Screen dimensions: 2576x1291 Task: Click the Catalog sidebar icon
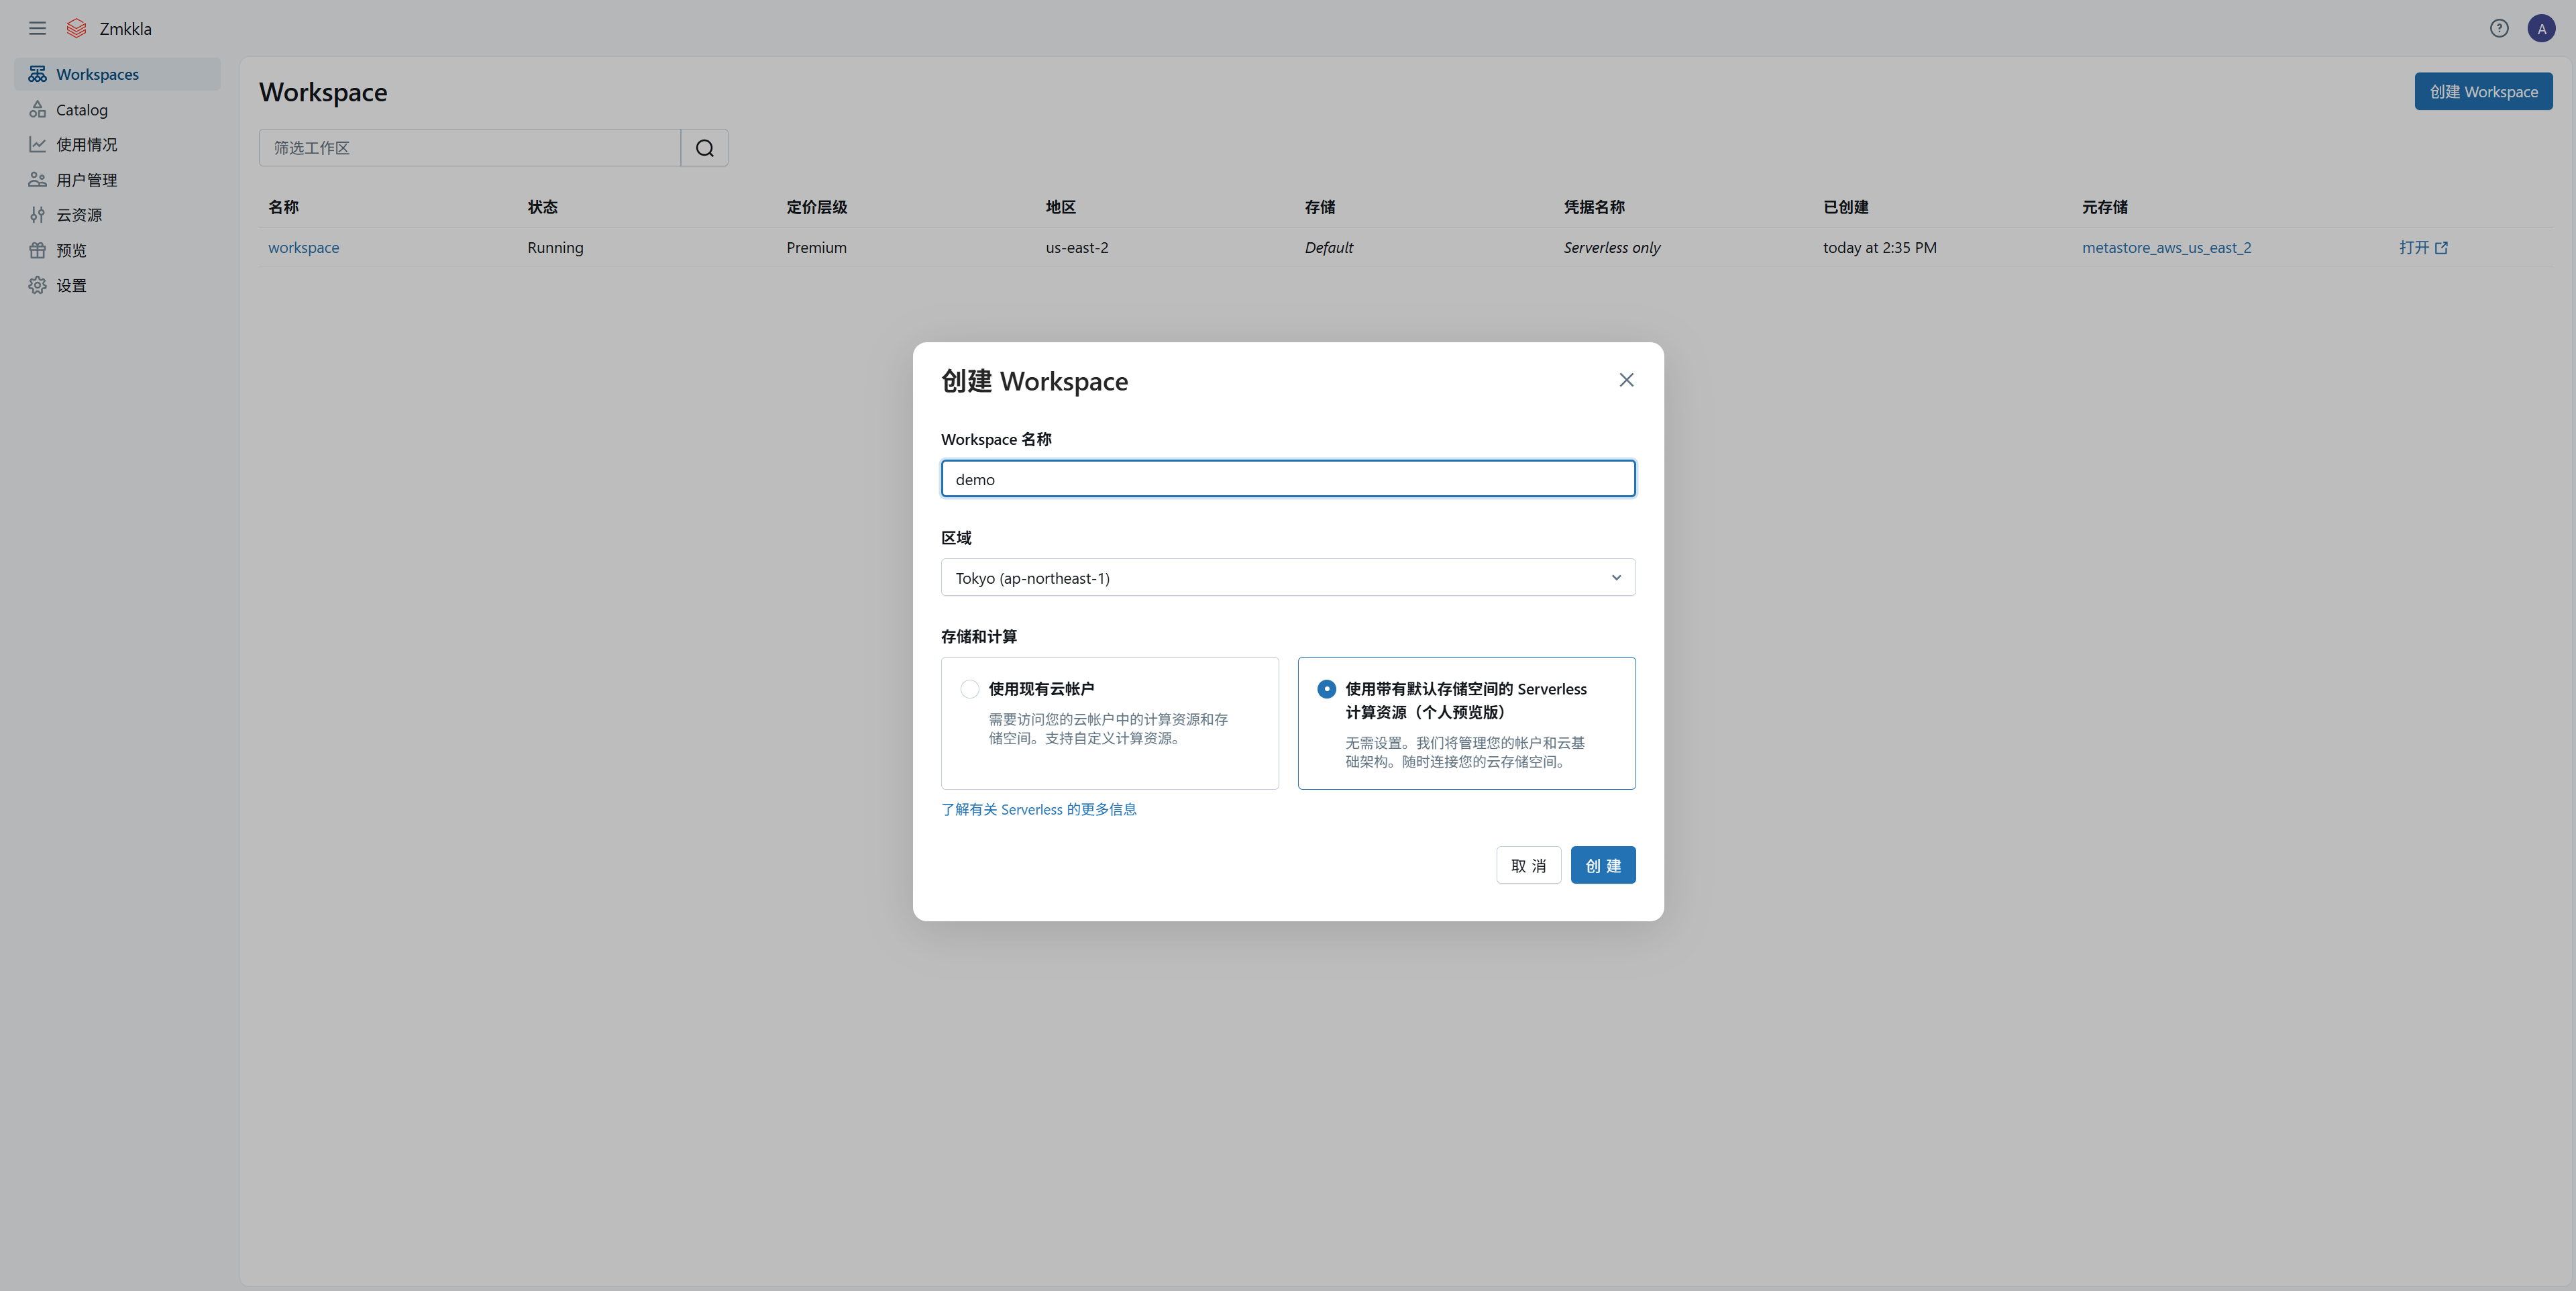(37, 109)
